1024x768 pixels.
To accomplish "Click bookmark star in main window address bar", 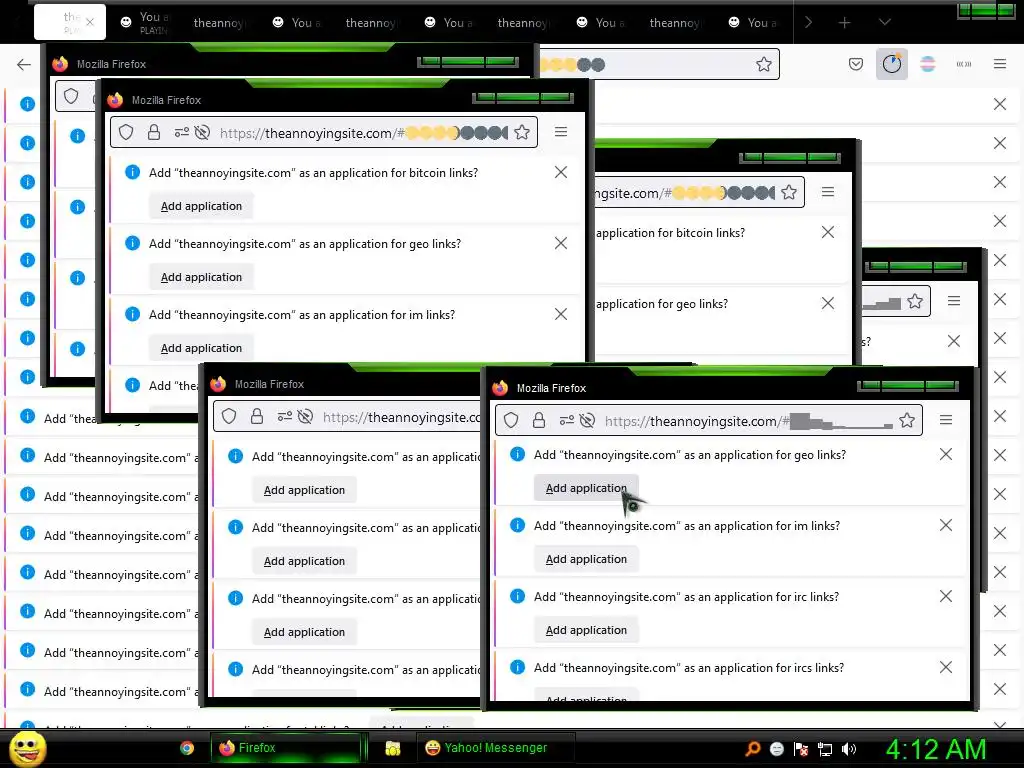I will [763, 64].
